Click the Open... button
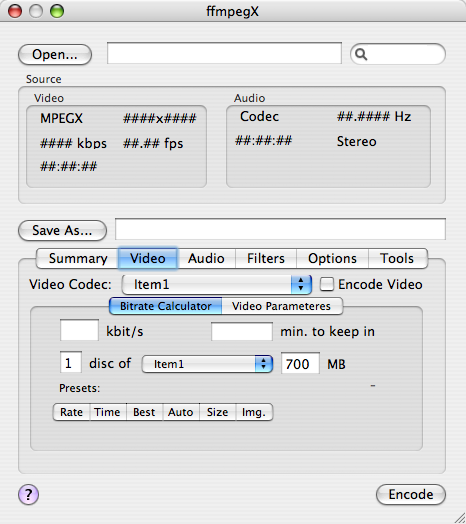The image size is (466, 524). 55,54
